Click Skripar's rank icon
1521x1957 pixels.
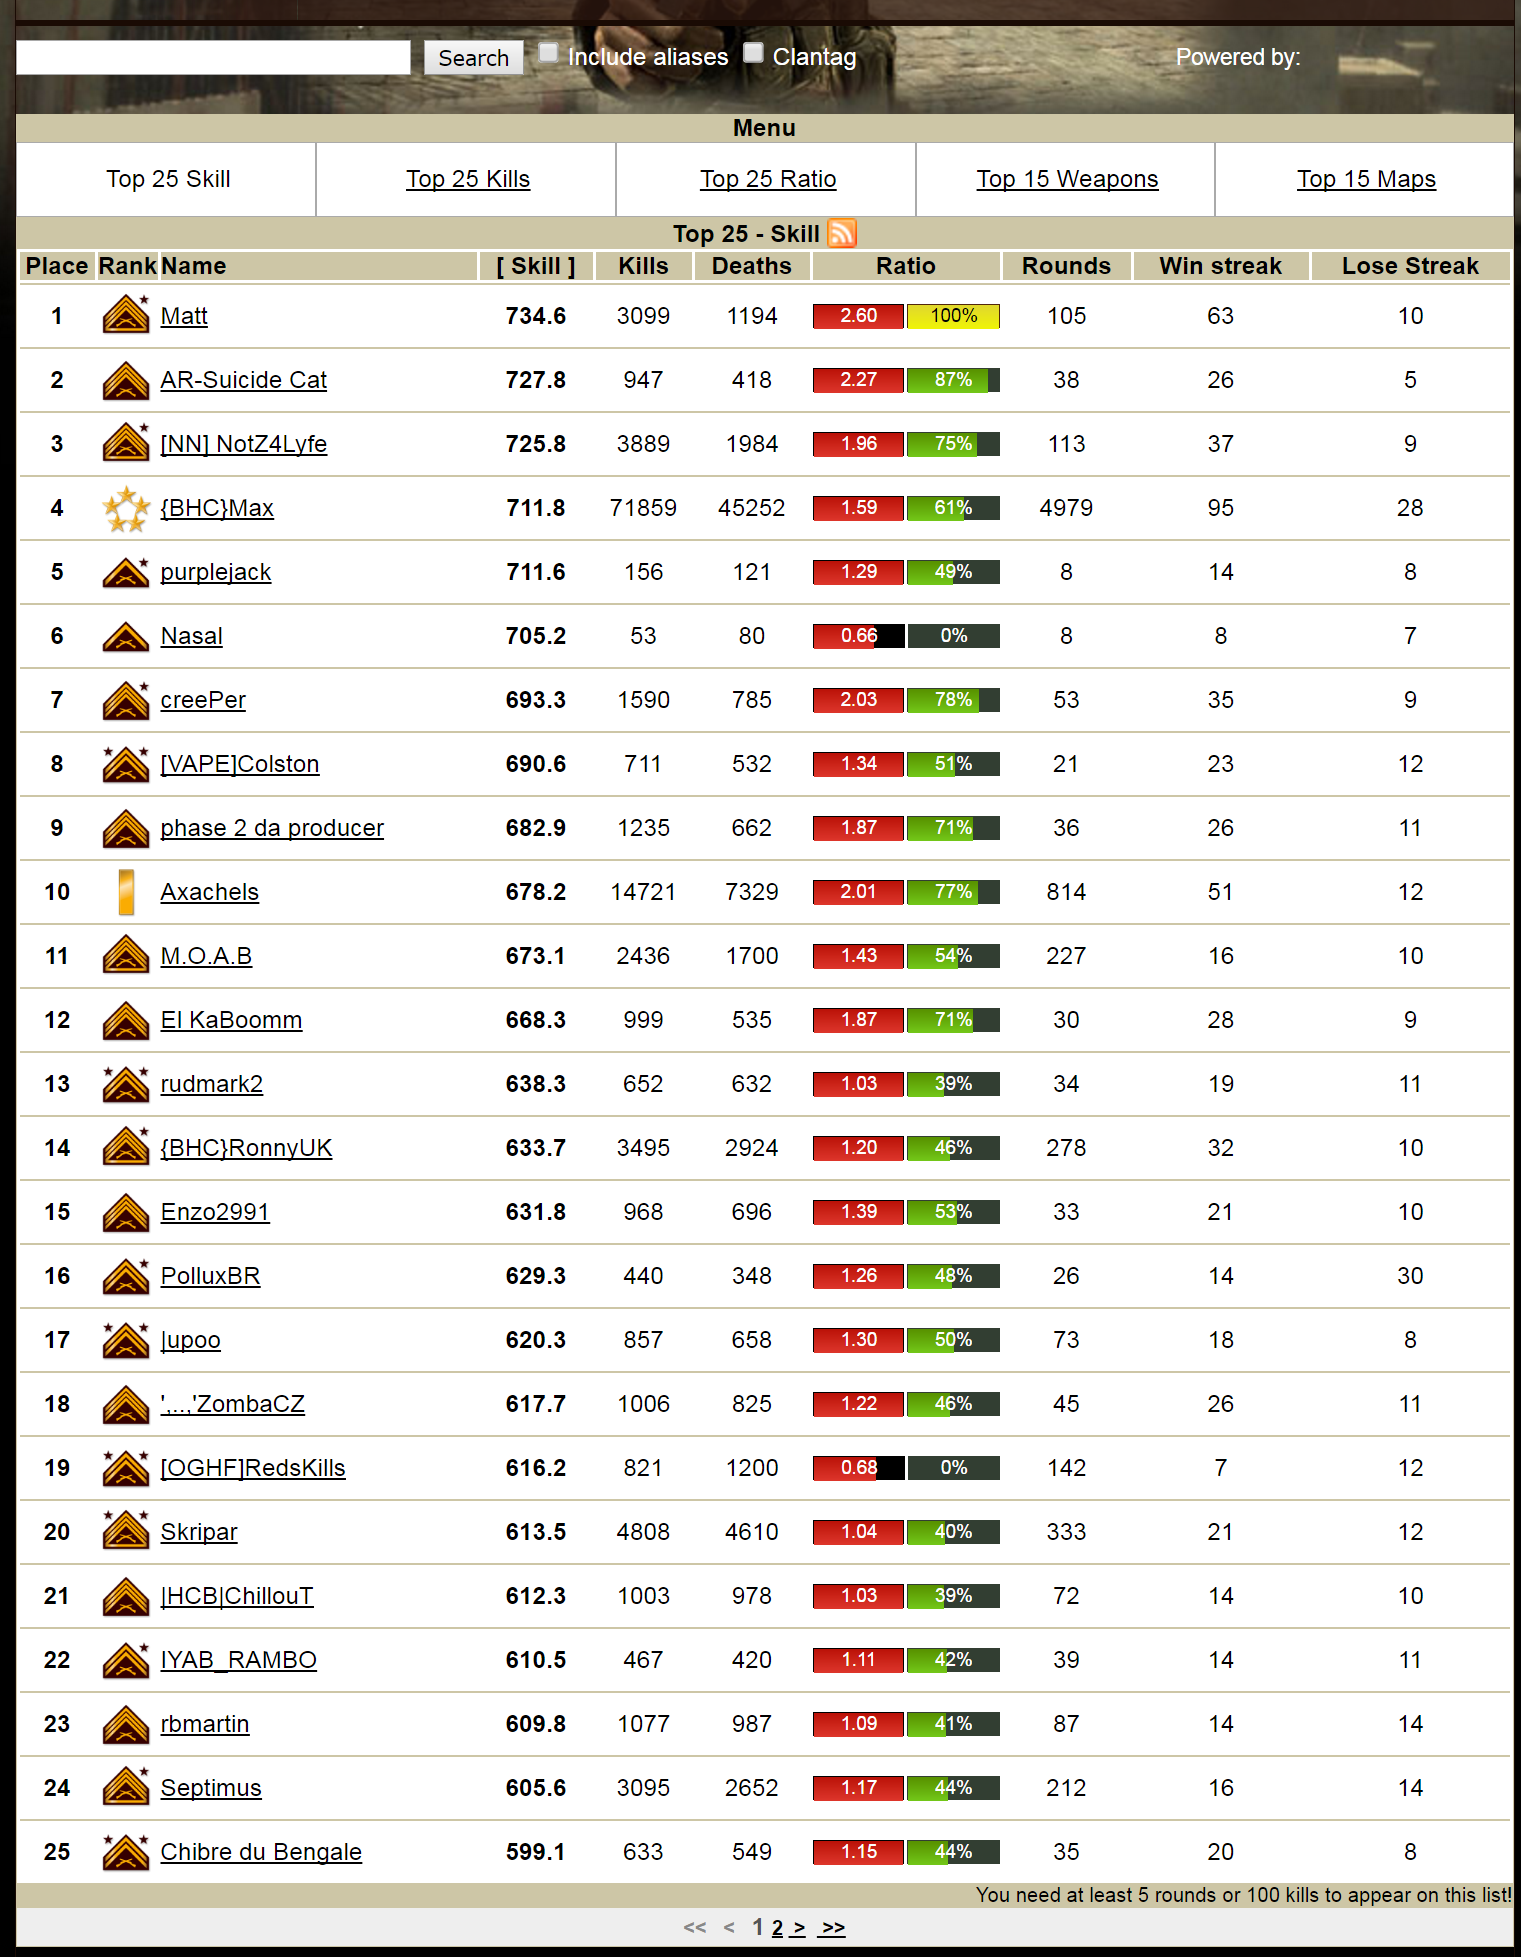126,1531
